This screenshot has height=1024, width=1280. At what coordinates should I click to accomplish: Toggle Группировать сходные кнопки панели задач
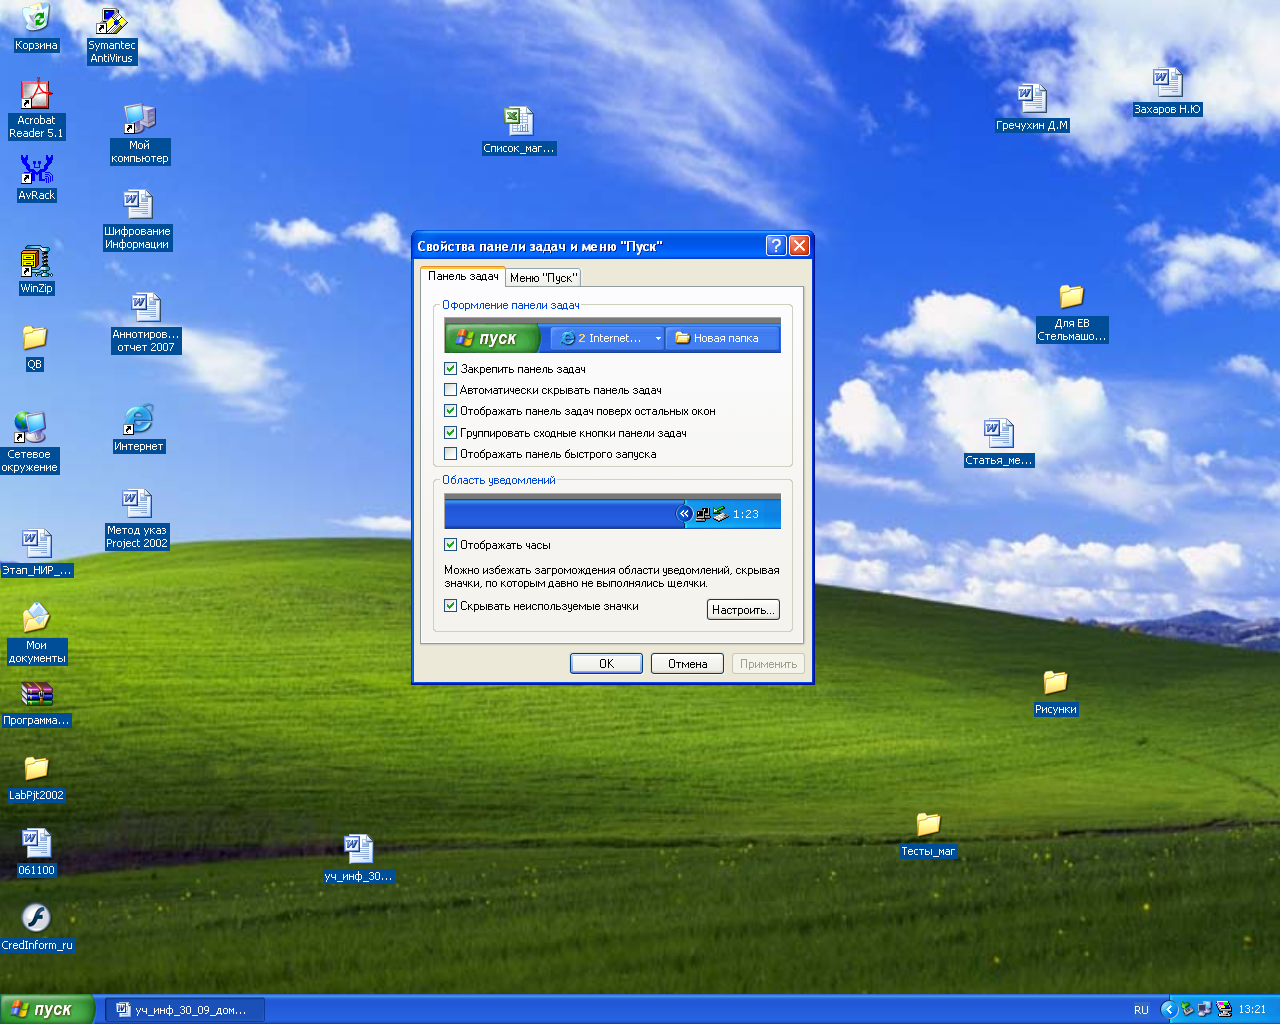[x=450, y=433]
